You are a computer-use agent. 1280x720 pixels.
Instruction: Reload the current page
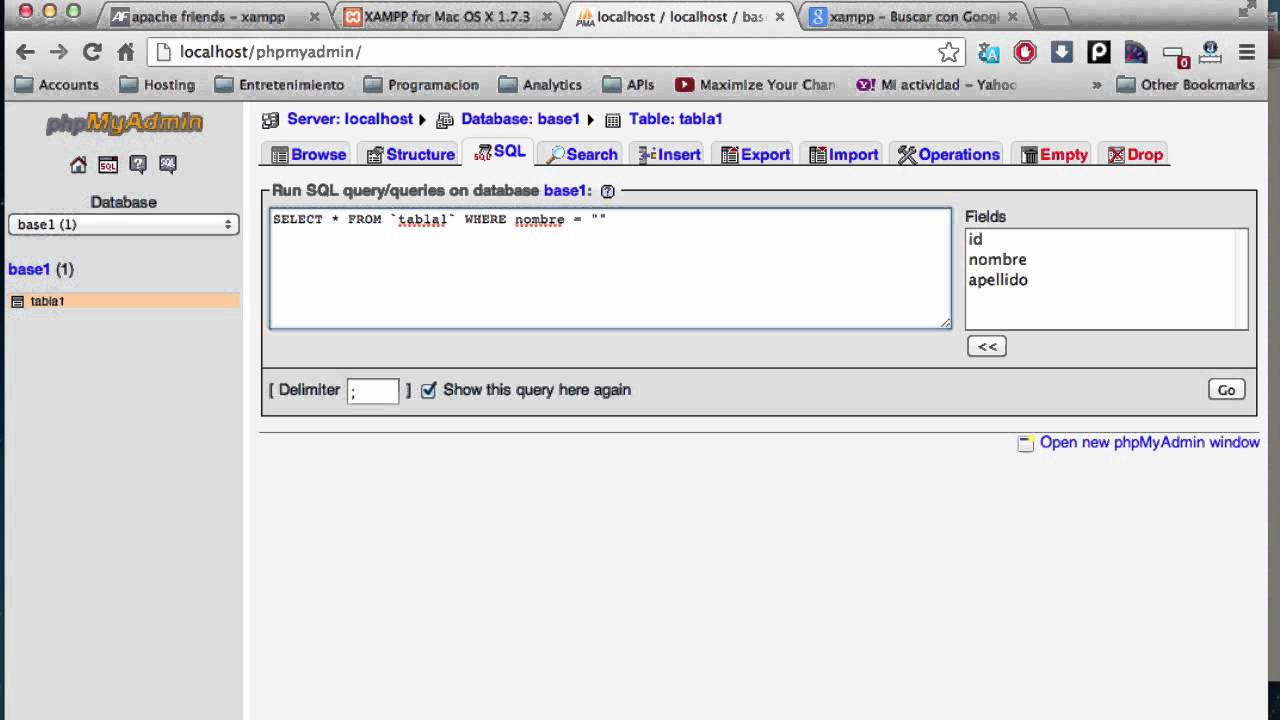pos(92,52)
